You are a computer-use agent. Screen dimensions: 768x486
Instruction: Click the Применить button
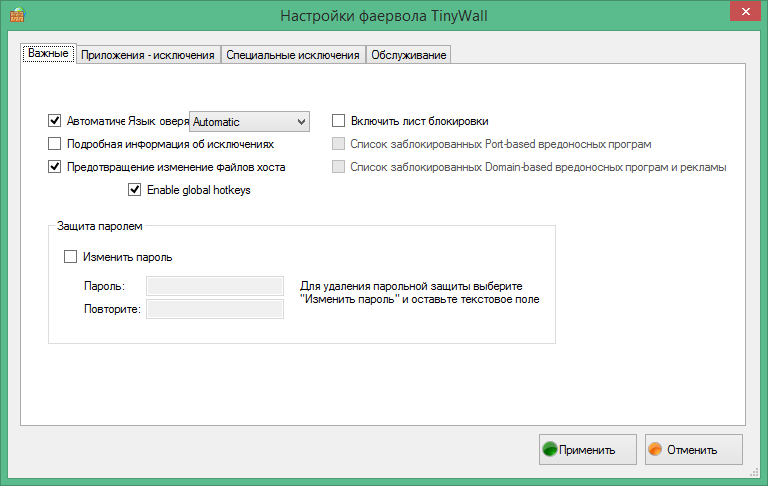pyautogui.click(x=588, y=449)
